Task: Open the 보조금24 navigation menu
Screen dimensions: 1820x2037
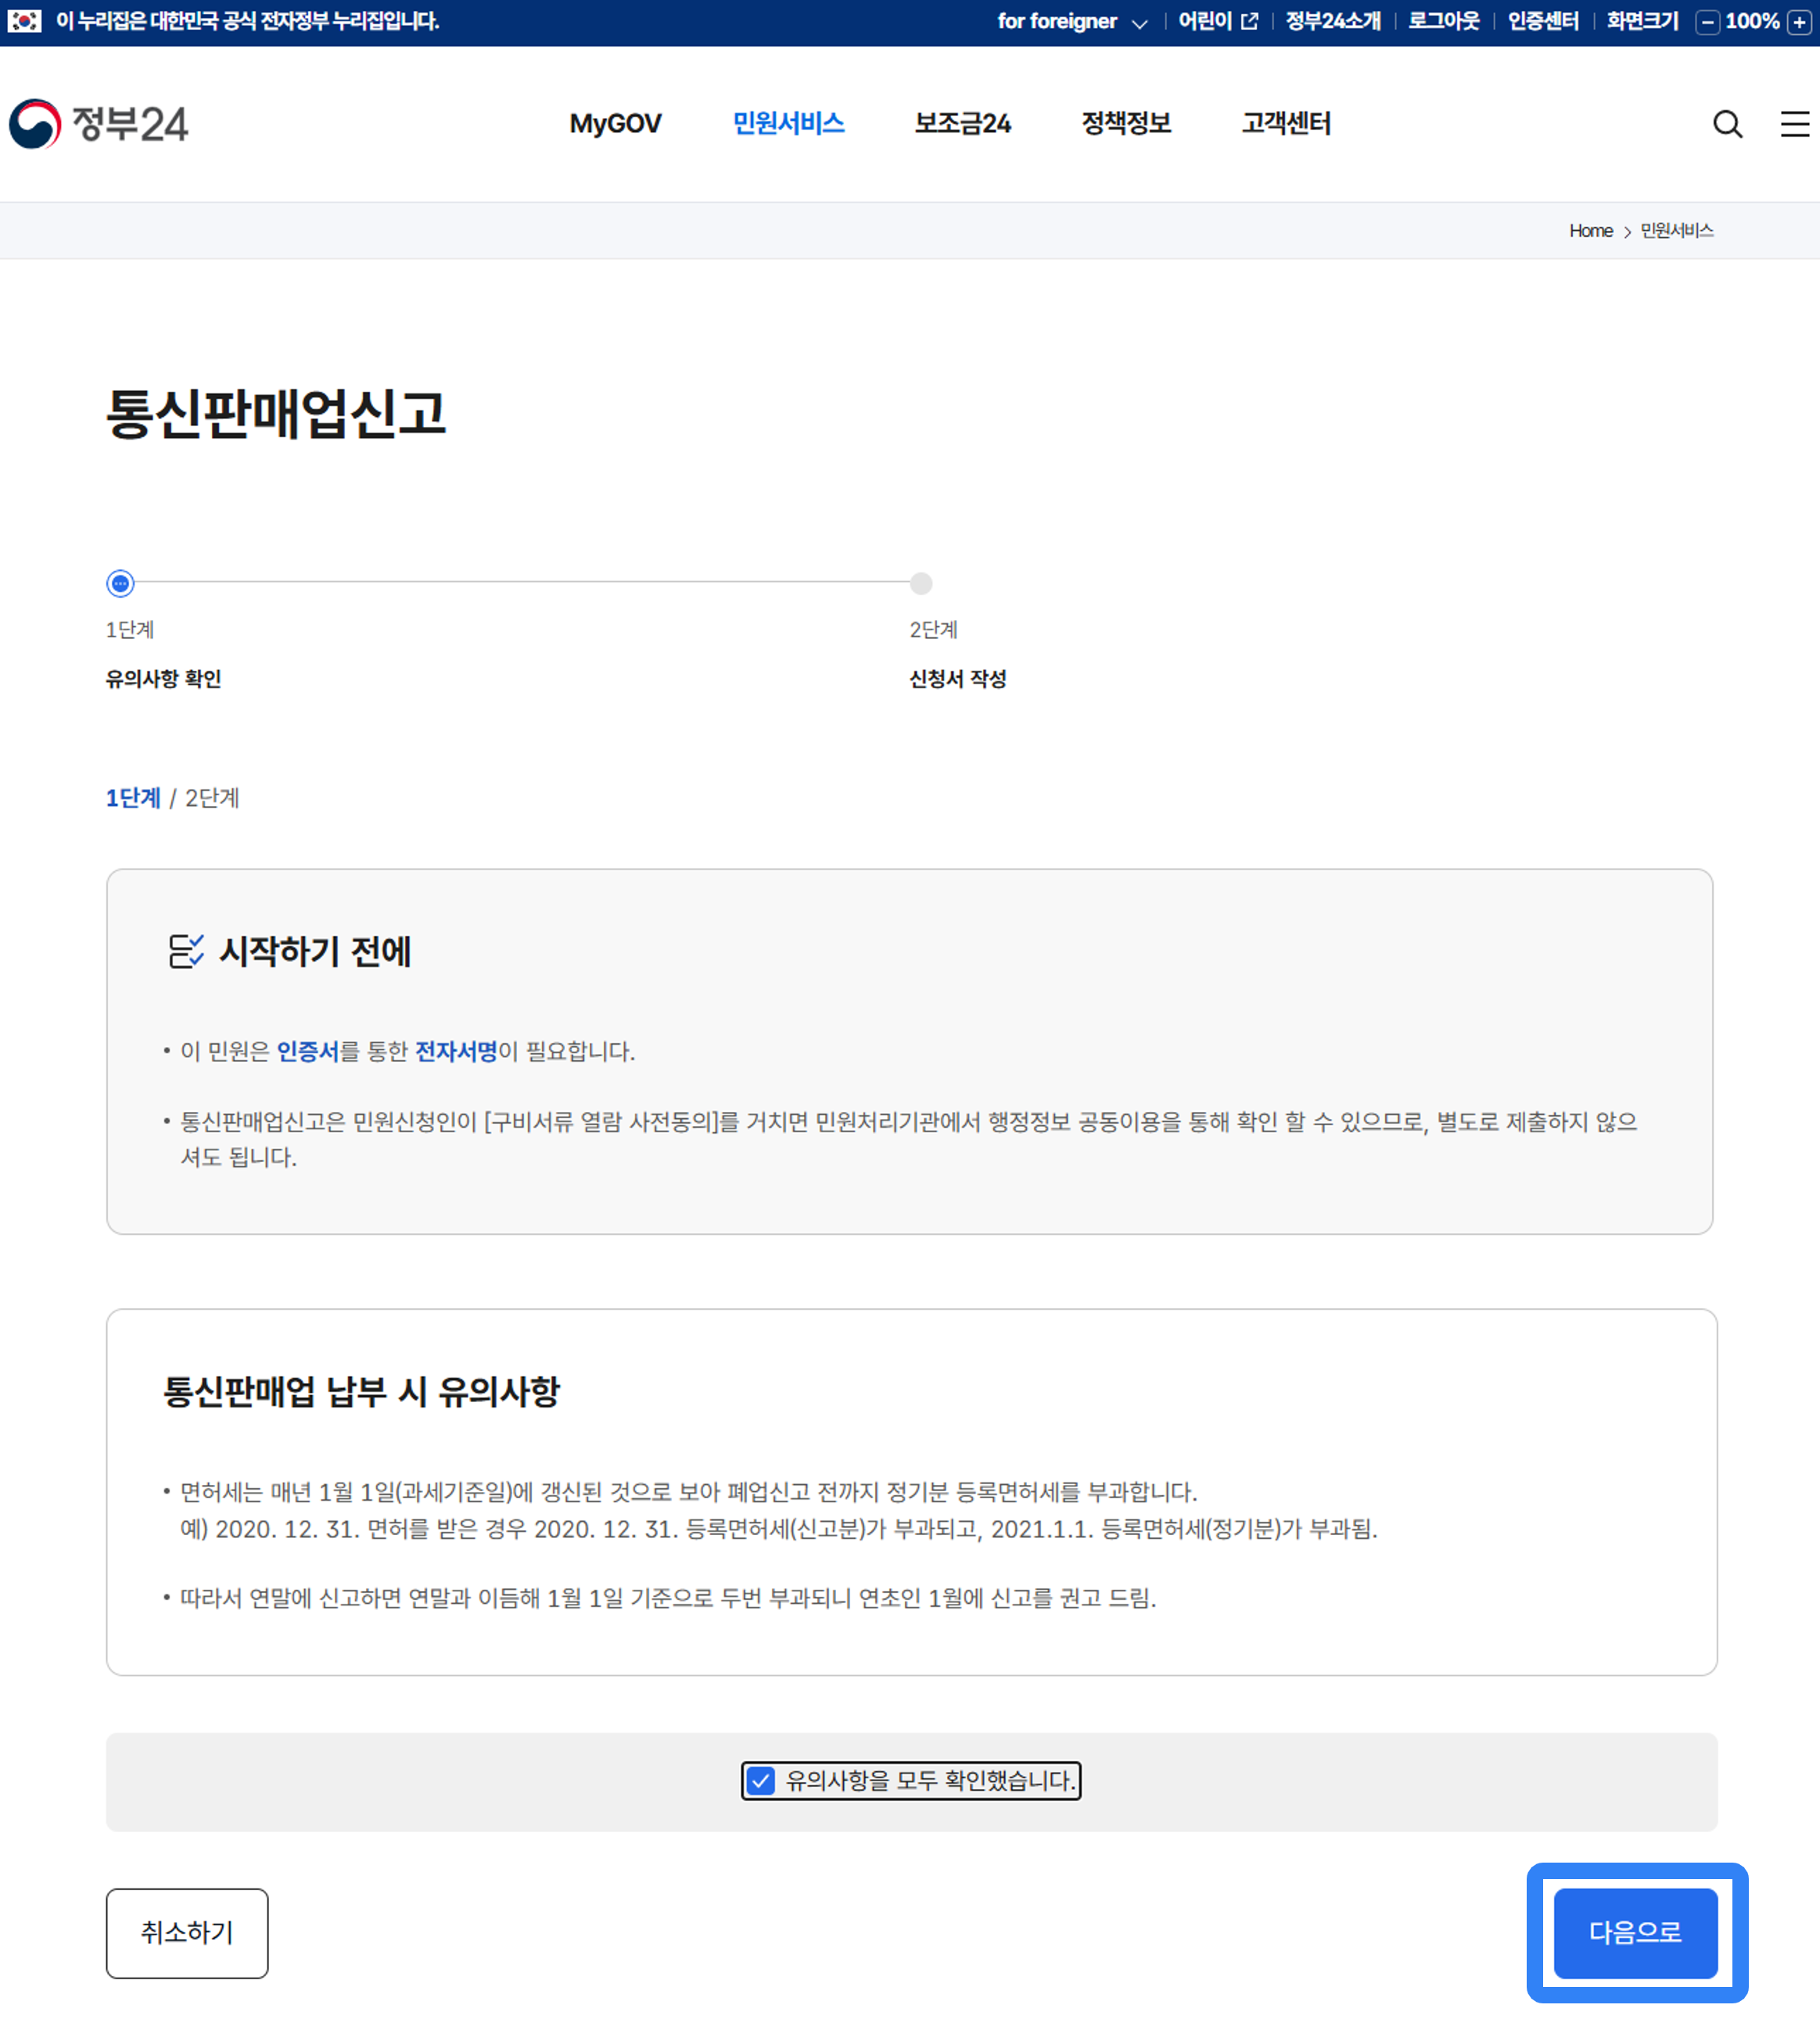Action: pyautogui.click(x=962, y=124)
